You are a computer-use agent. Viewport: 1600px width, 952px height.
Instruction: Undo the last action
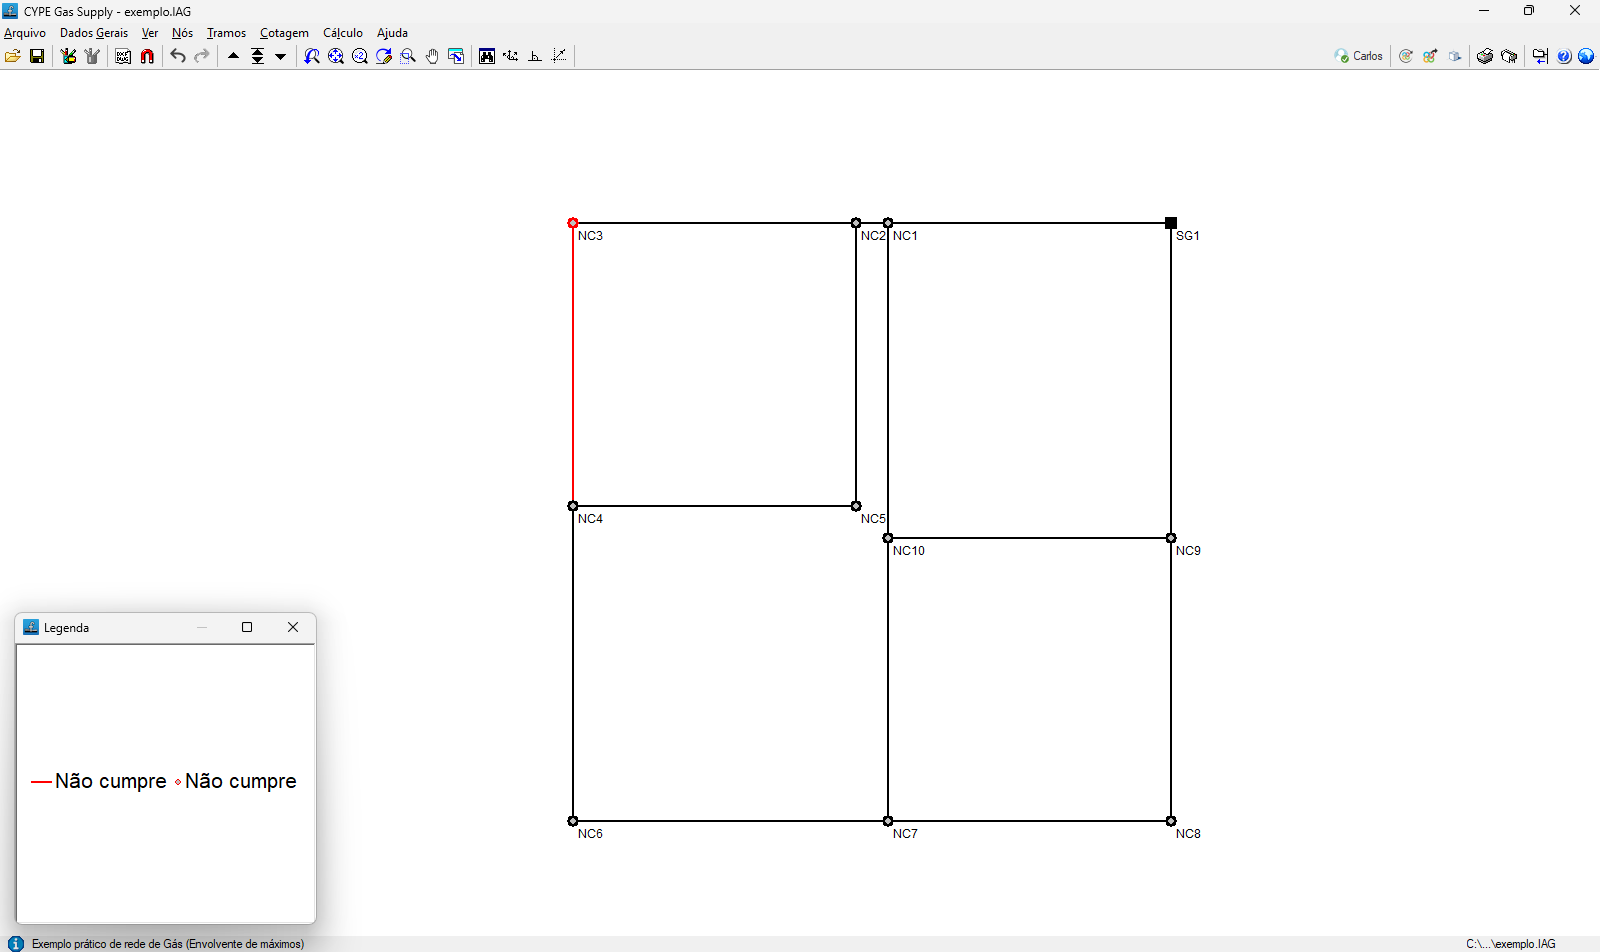click(x=178, y=56)
